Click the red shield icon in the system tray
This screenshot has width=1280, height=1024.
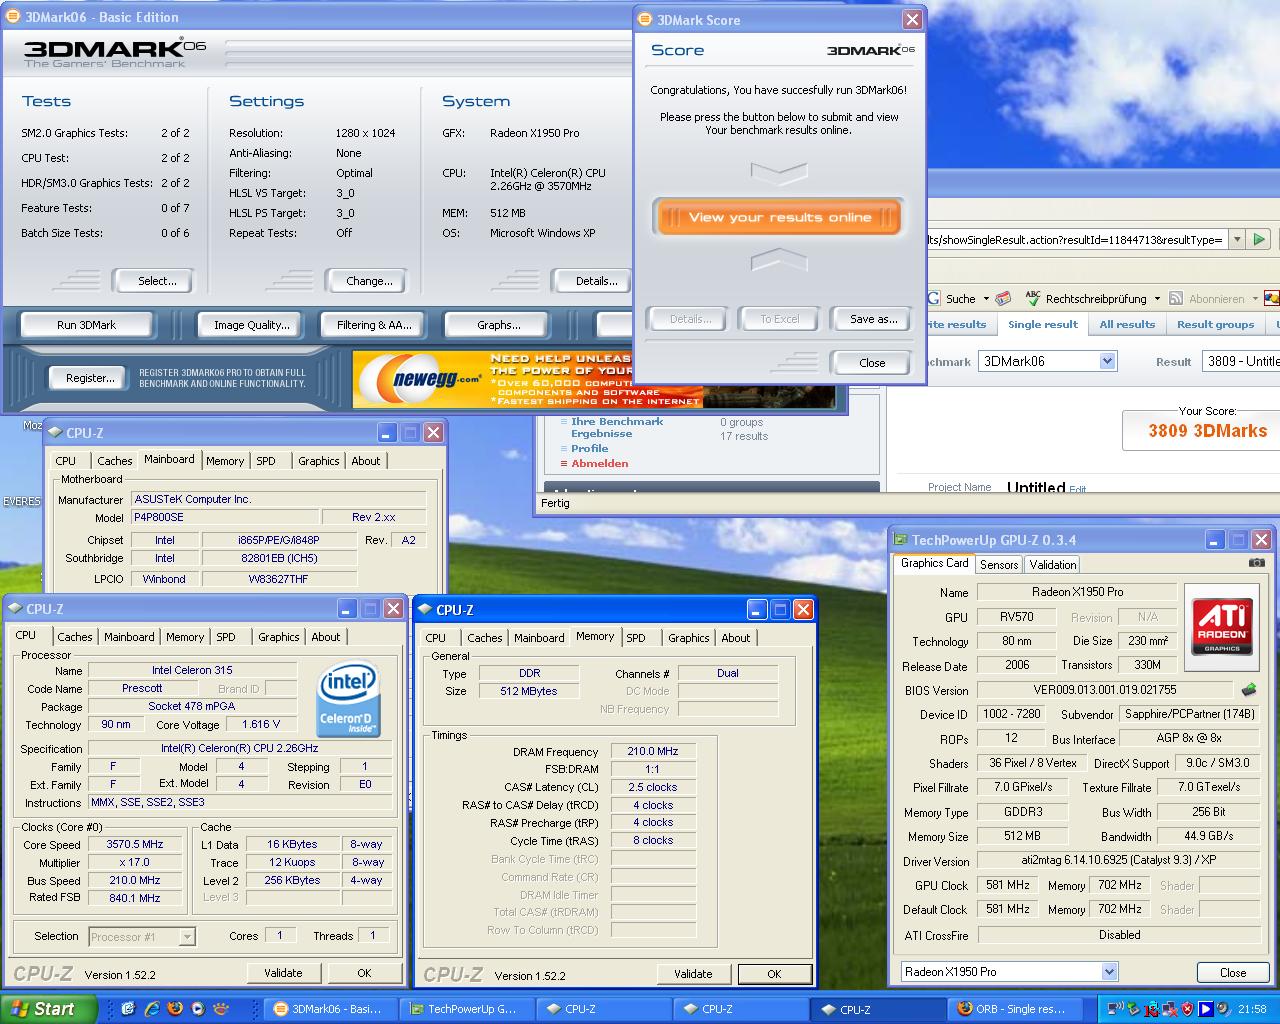pos(1186,1009)
